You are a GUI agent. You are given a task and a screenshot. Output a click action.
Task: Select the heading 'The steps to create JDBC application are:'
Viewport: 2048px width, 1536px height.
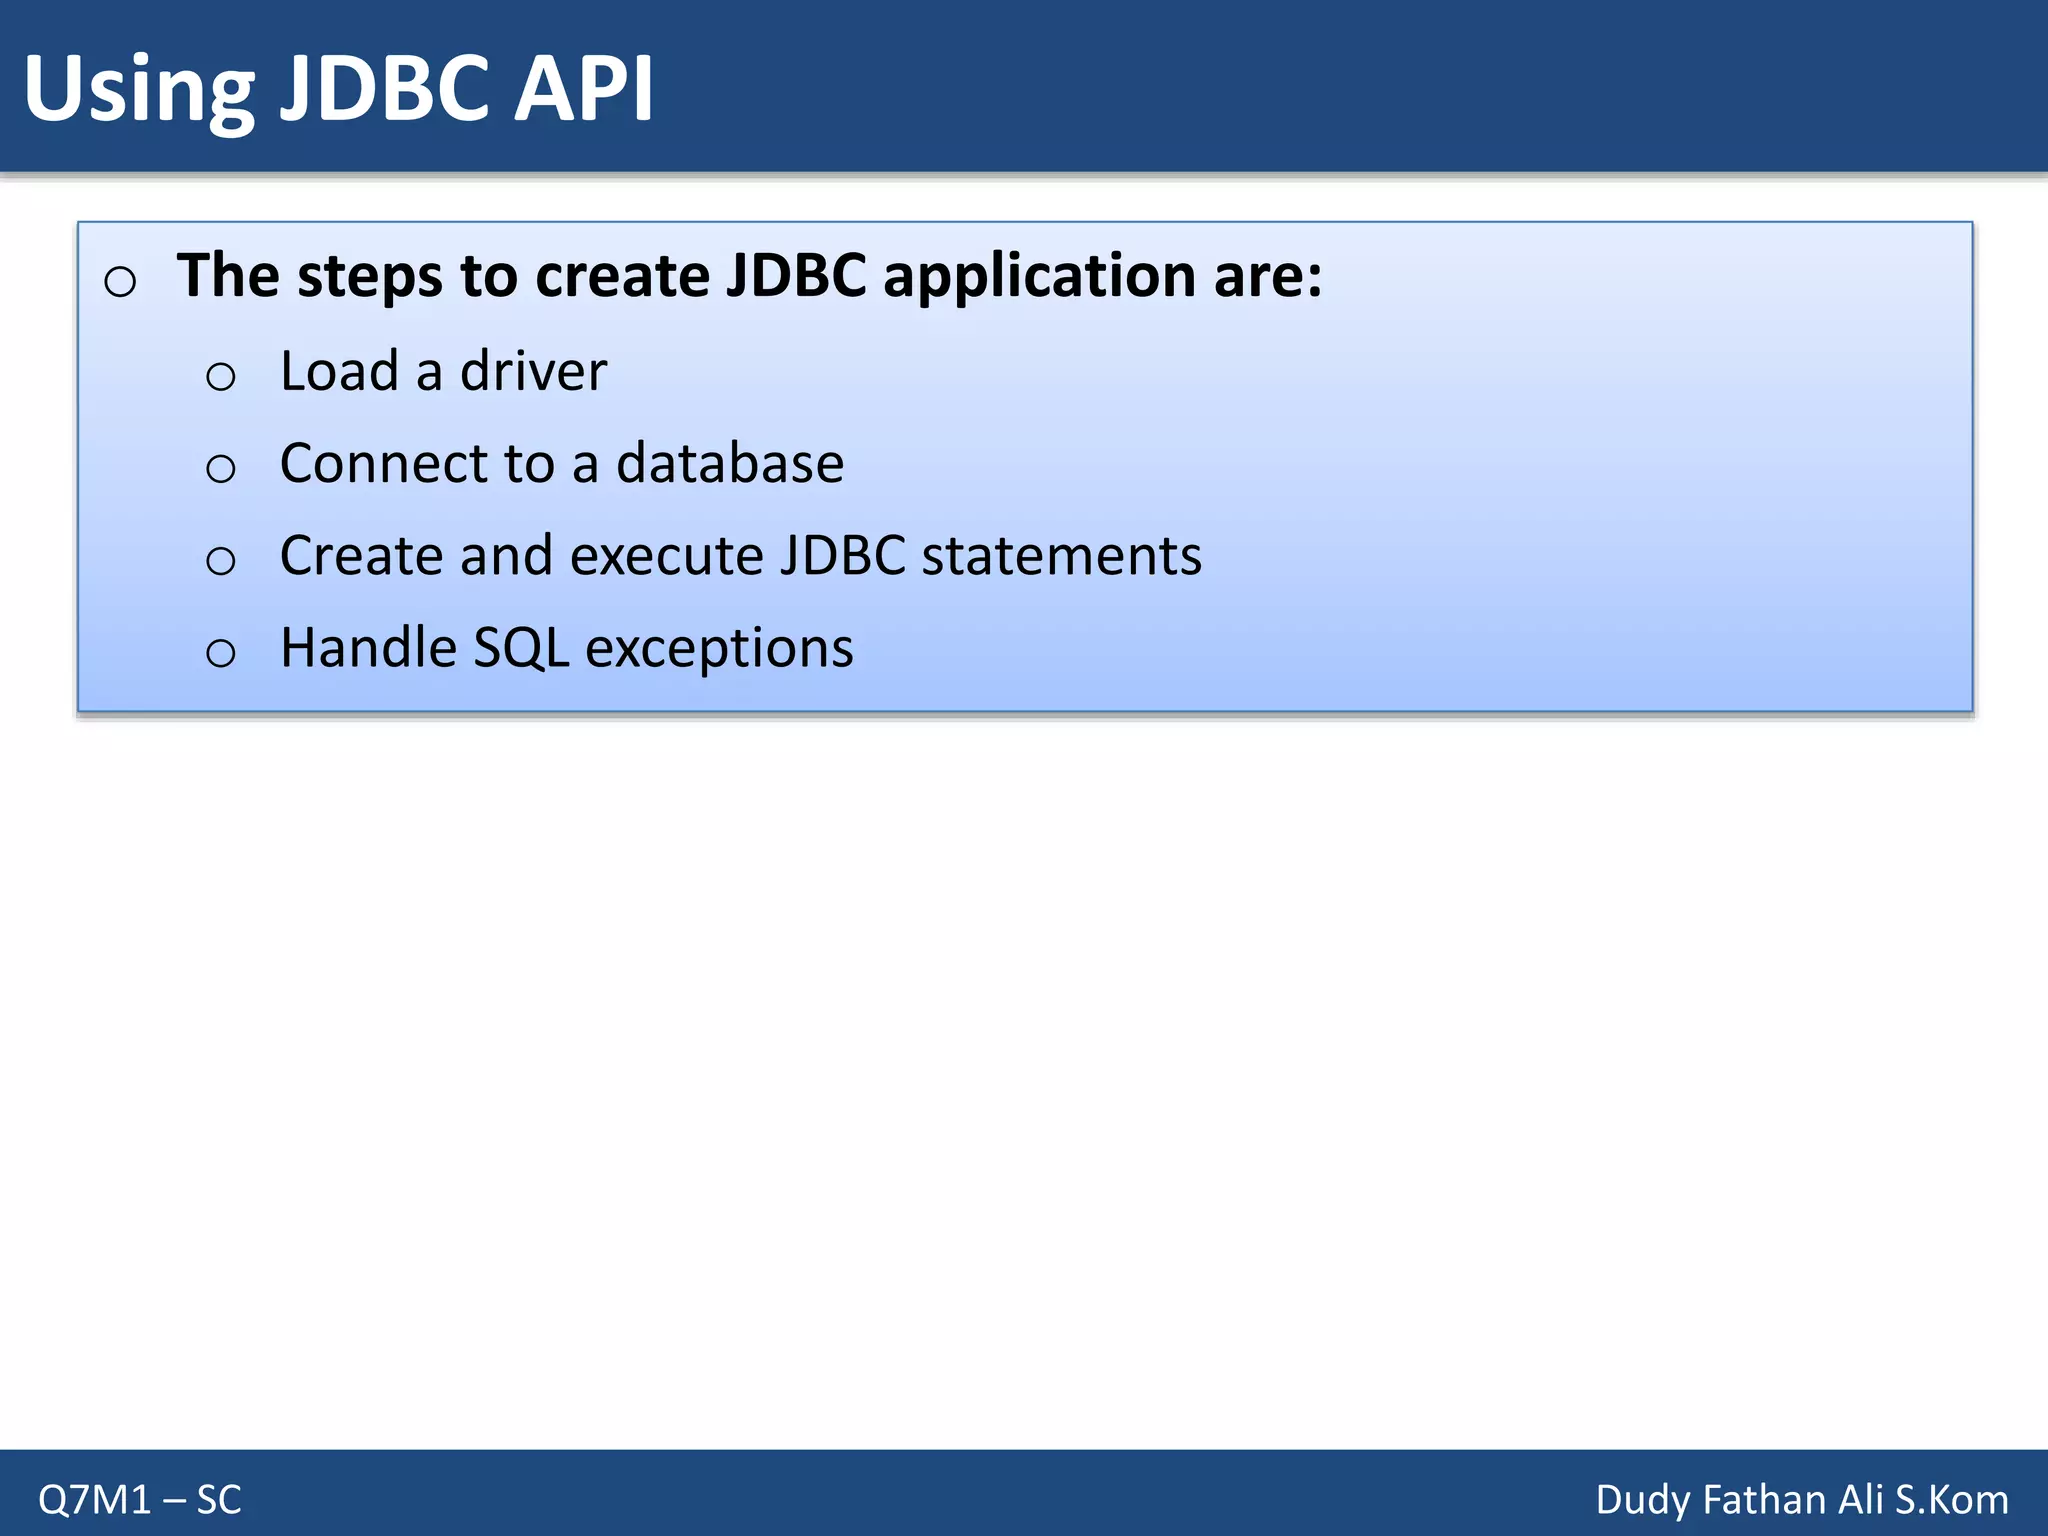point(748,275)
